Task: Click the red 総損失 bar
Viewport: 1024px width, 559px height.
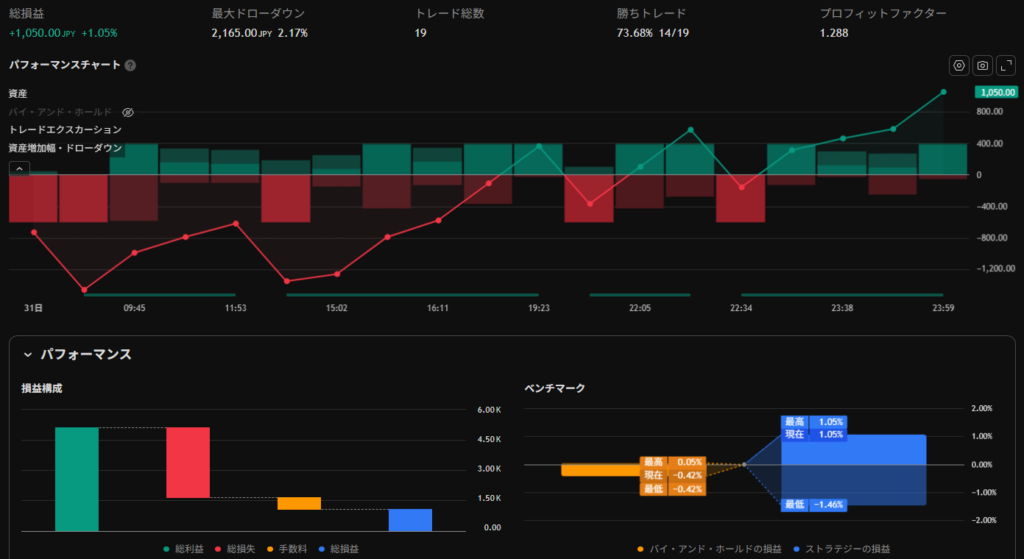Action: [188, 462]
